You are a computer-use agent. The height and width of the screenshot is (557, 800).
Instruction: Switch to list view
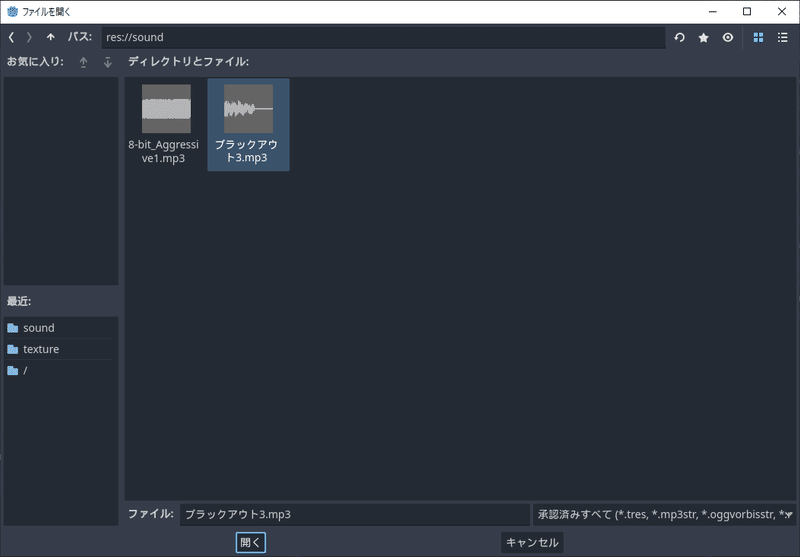point(783,37)
